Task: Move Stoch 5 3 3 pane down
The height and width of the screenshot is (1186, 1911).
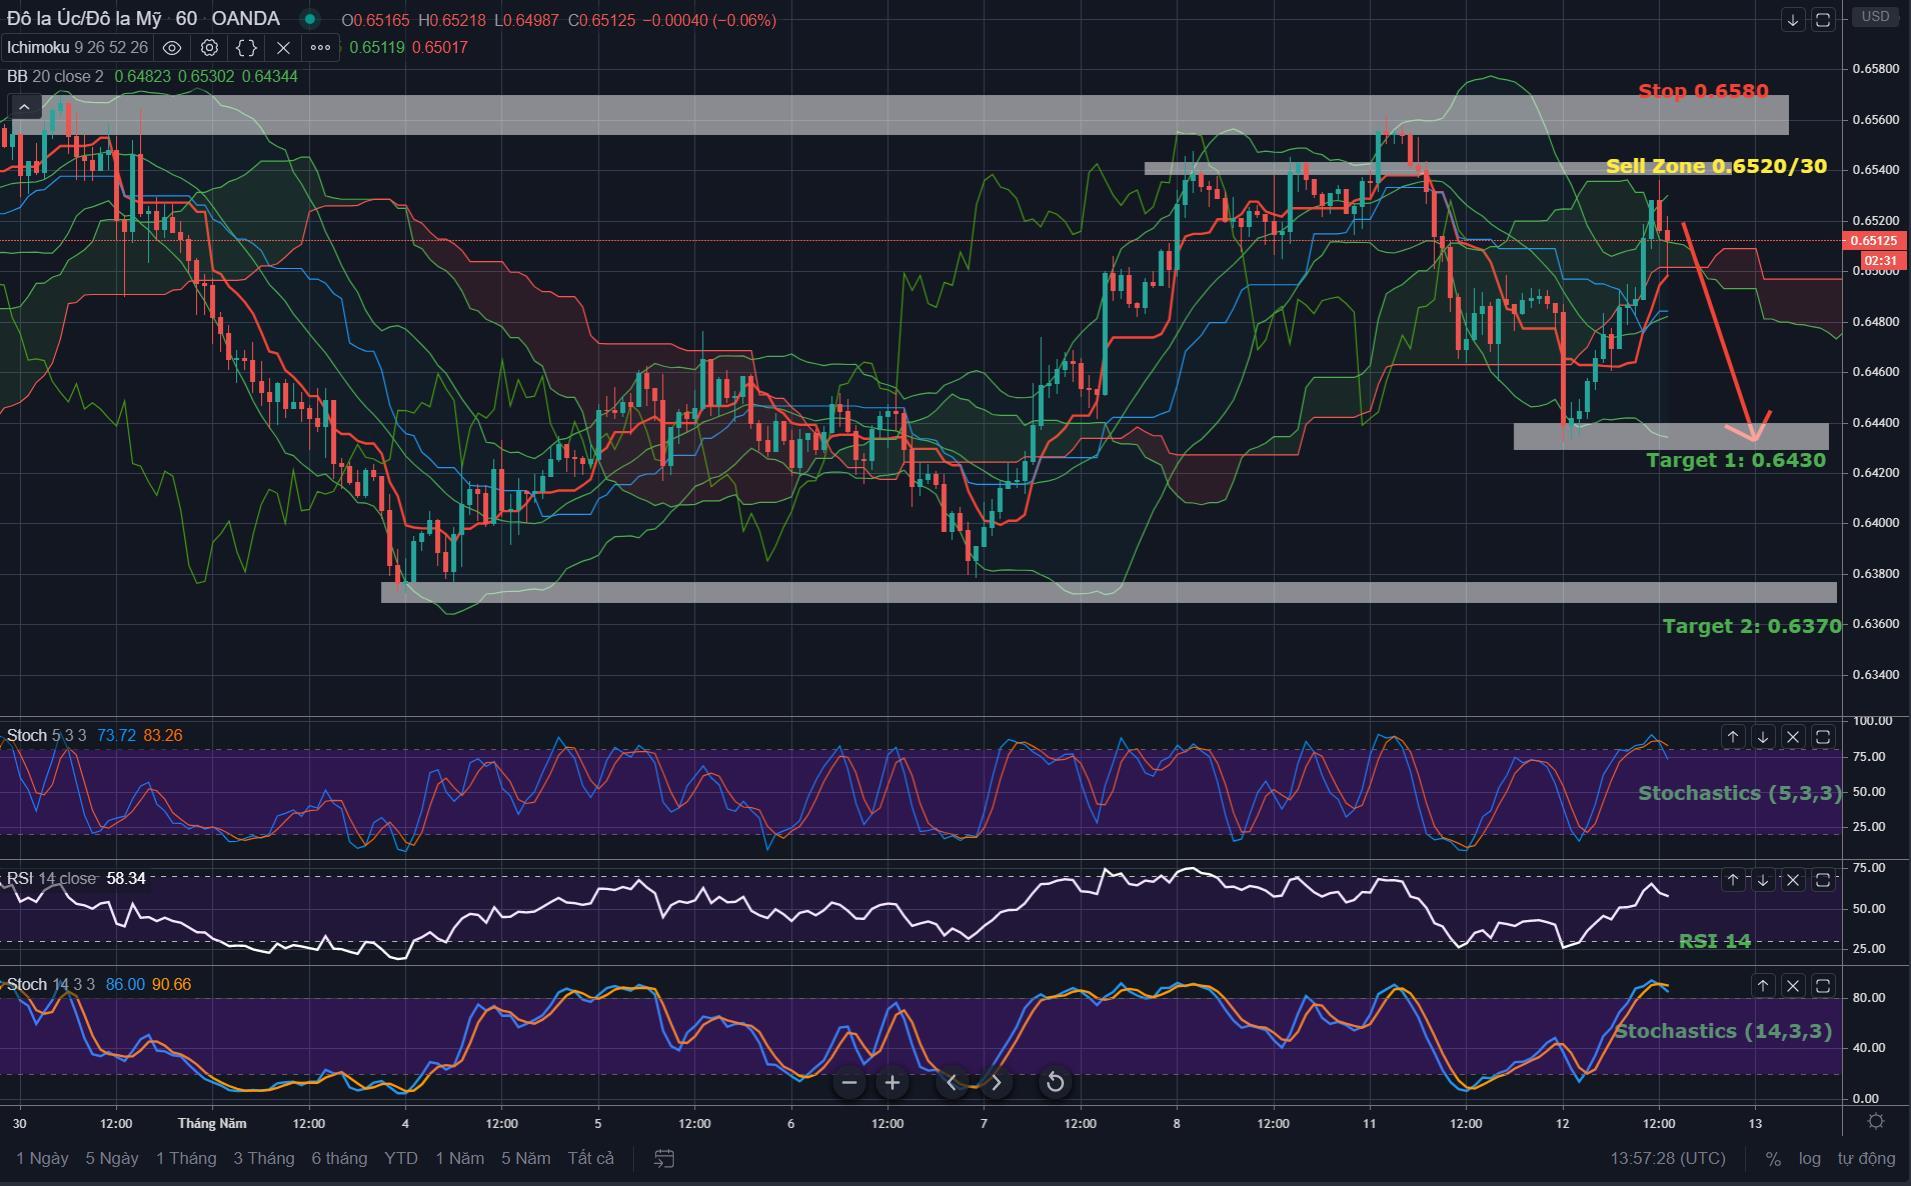Action: click(1763, 737)
